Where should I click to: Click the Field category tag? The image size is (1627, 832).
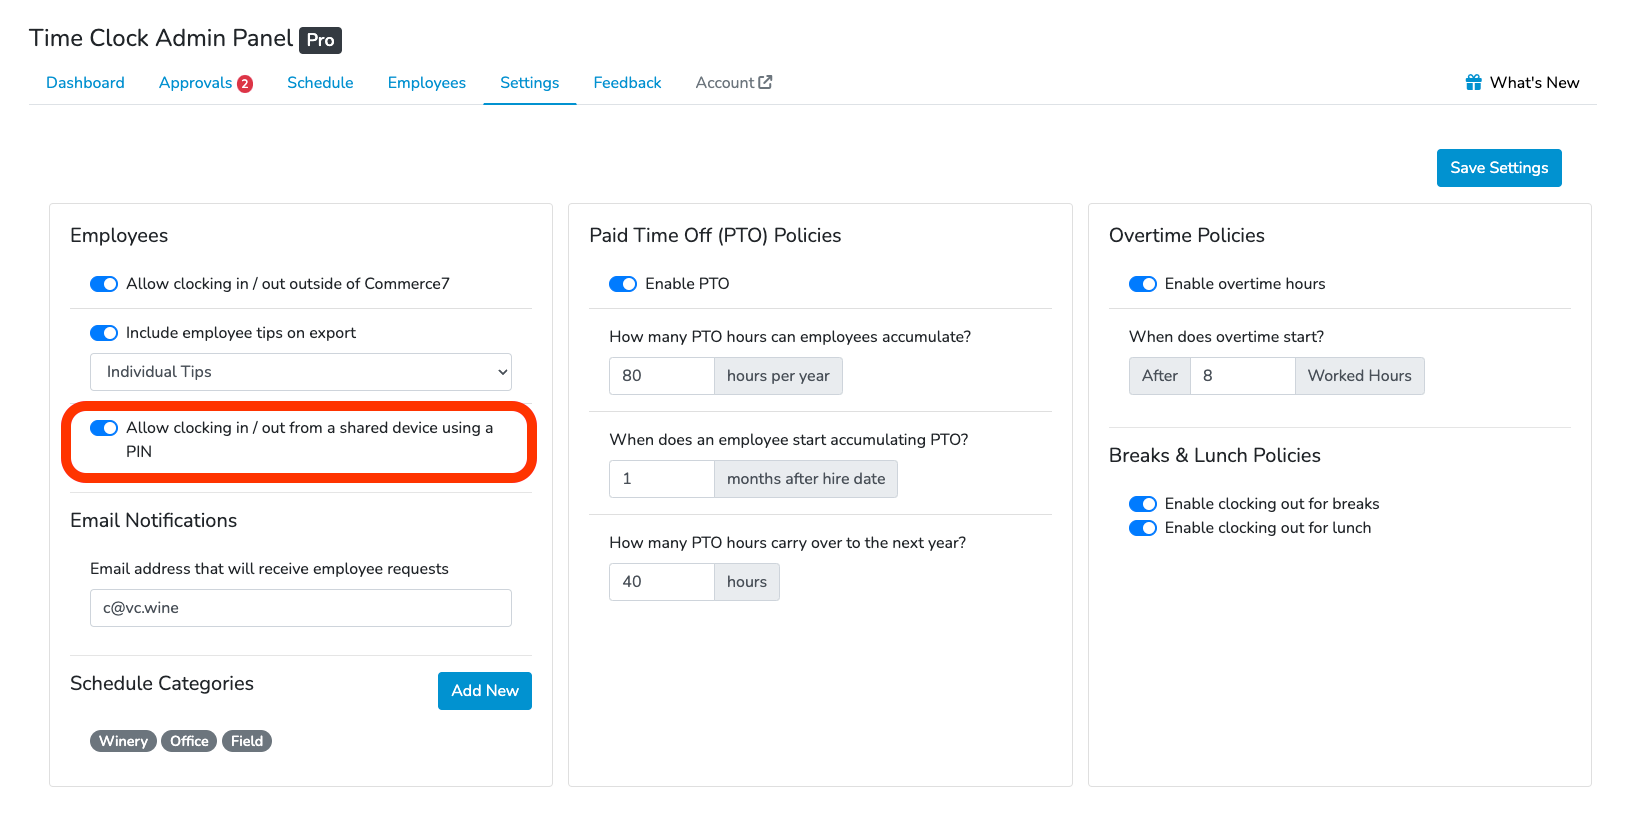[247, 741]
